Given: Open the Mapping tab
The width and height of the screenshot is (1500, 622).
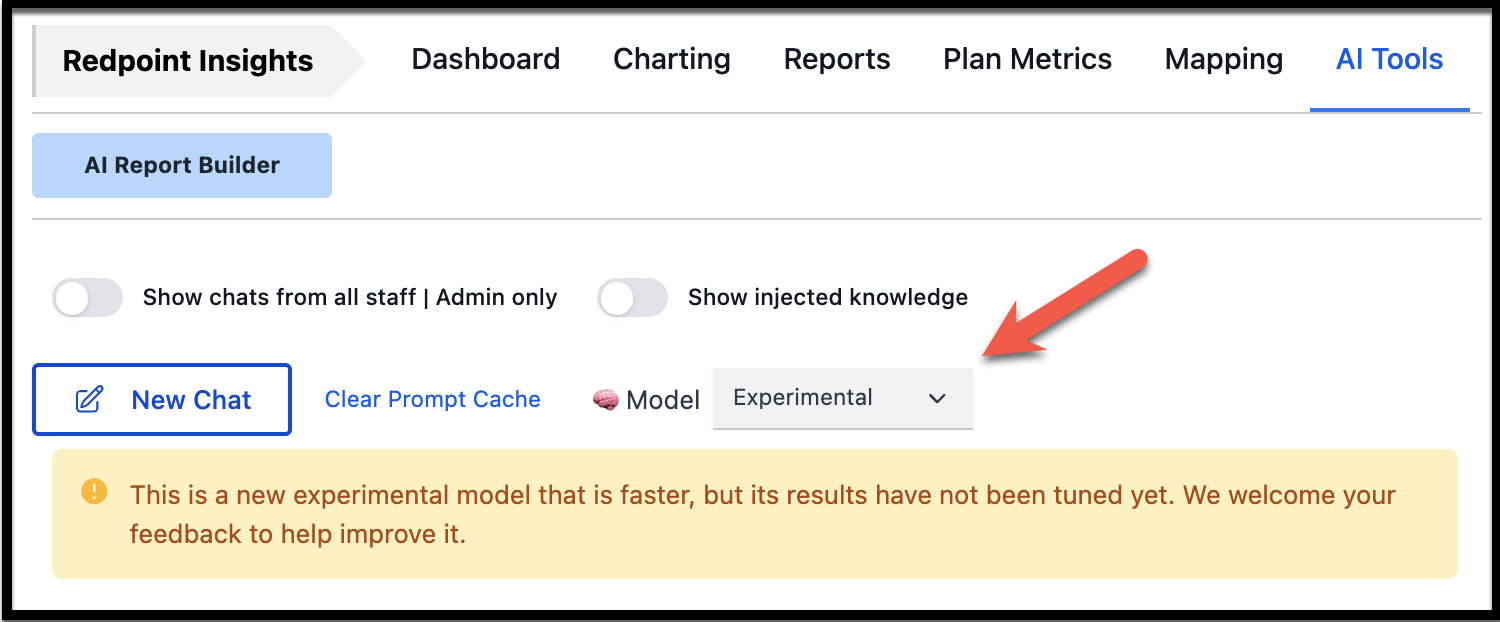Looking at the screenshot, I should (1223, 60).
